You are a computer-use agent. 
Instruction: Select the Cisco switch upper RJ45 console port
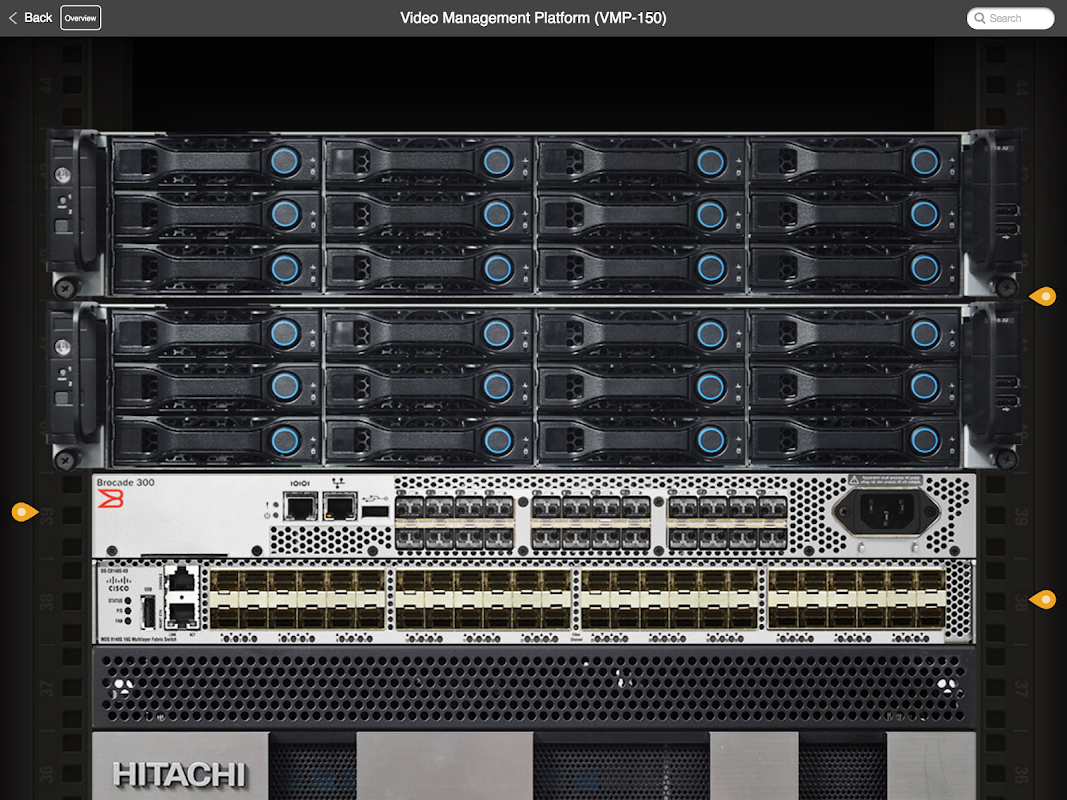click(182, 578)
